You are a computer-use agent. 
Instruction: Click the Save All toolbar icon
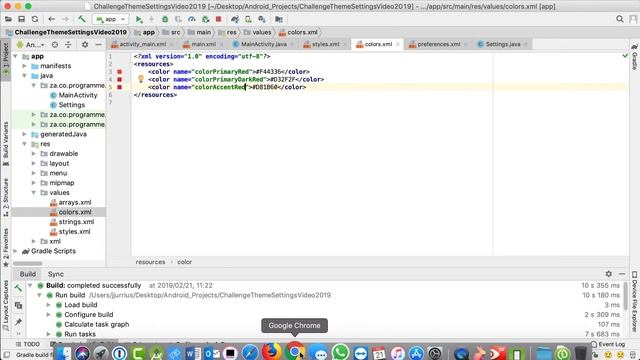click(x=22, y=19)
